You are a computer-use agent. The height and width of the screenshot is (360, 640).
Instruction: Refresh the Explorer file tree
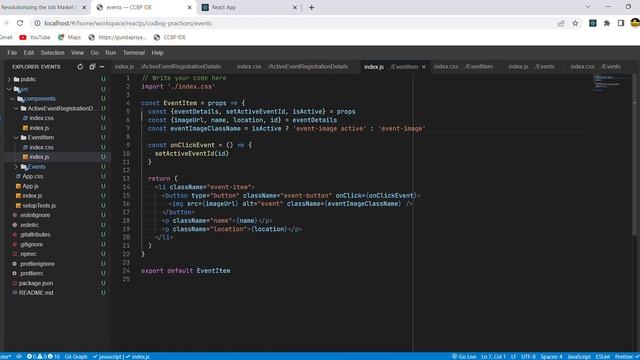tap(80, 67)
